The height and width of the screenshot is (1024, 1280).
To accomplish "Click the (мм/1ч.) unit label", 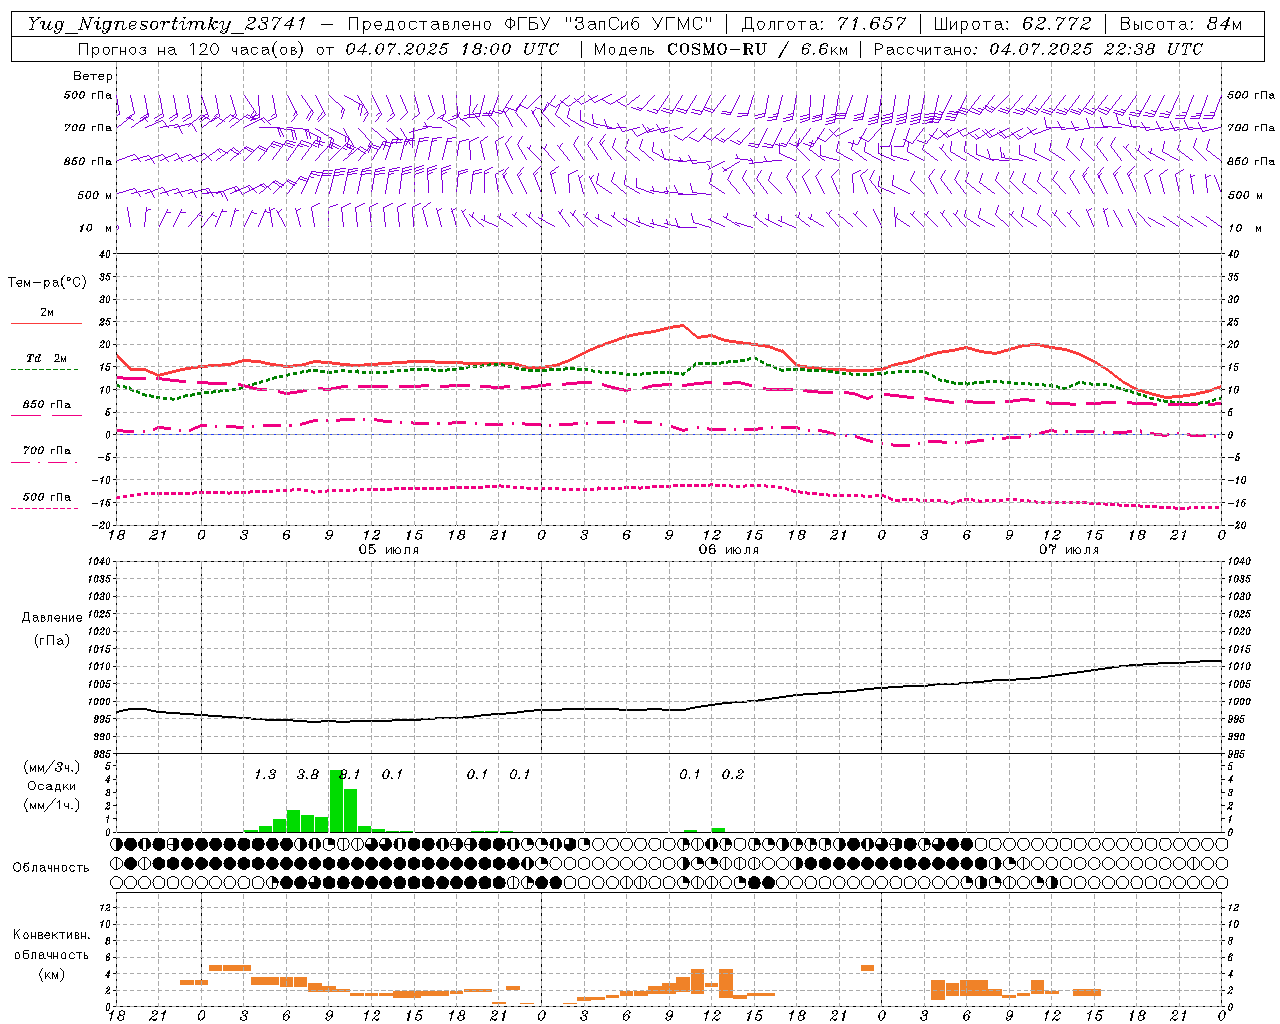I will (x=52, y=805).
